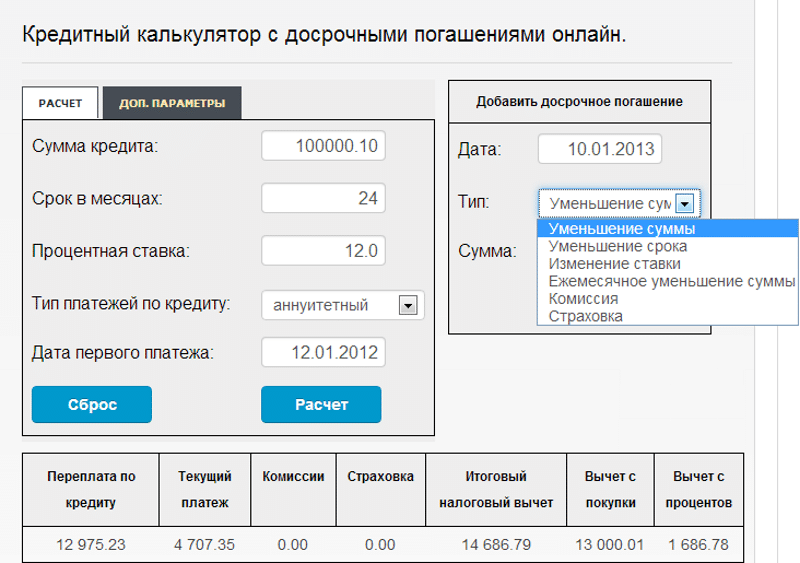Click the Дата field with 10.01.2013
This screenshot has height=563, width=800.
point(600,149)
